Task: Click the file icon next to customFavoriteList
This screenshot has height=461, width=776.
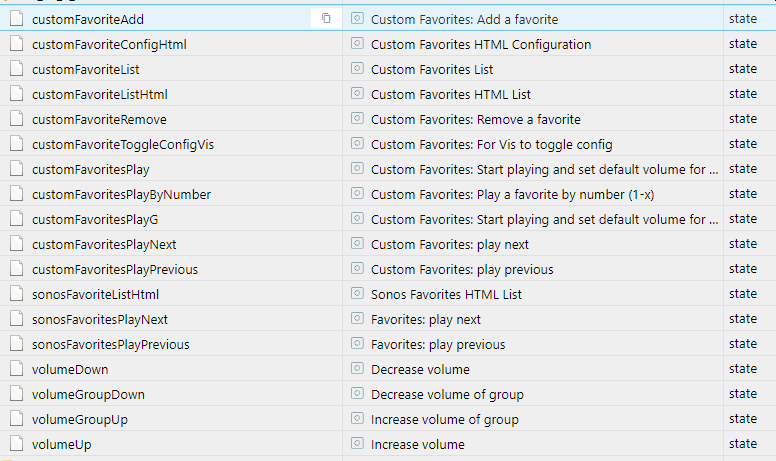Action: 15,69
